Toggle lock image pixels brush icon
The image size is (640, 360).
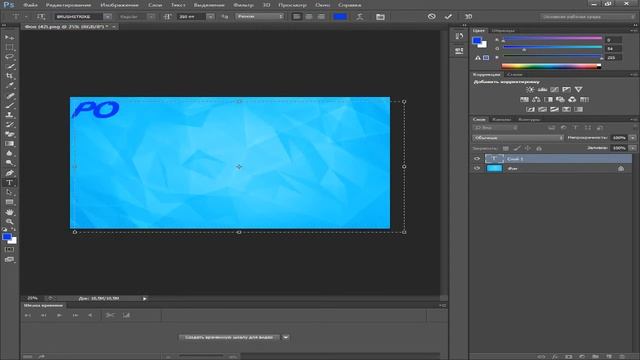517,149
